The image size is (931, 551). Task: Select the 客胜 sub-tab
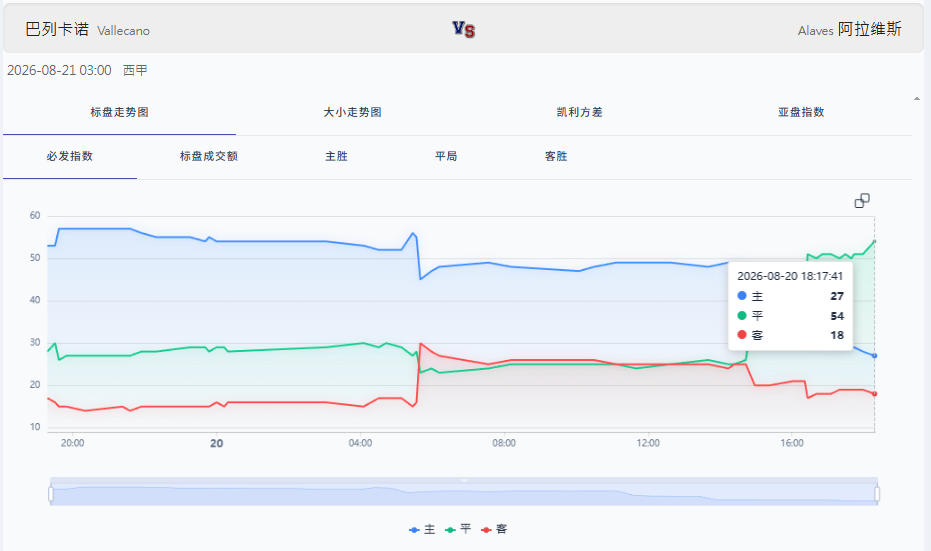coord(556,156)
